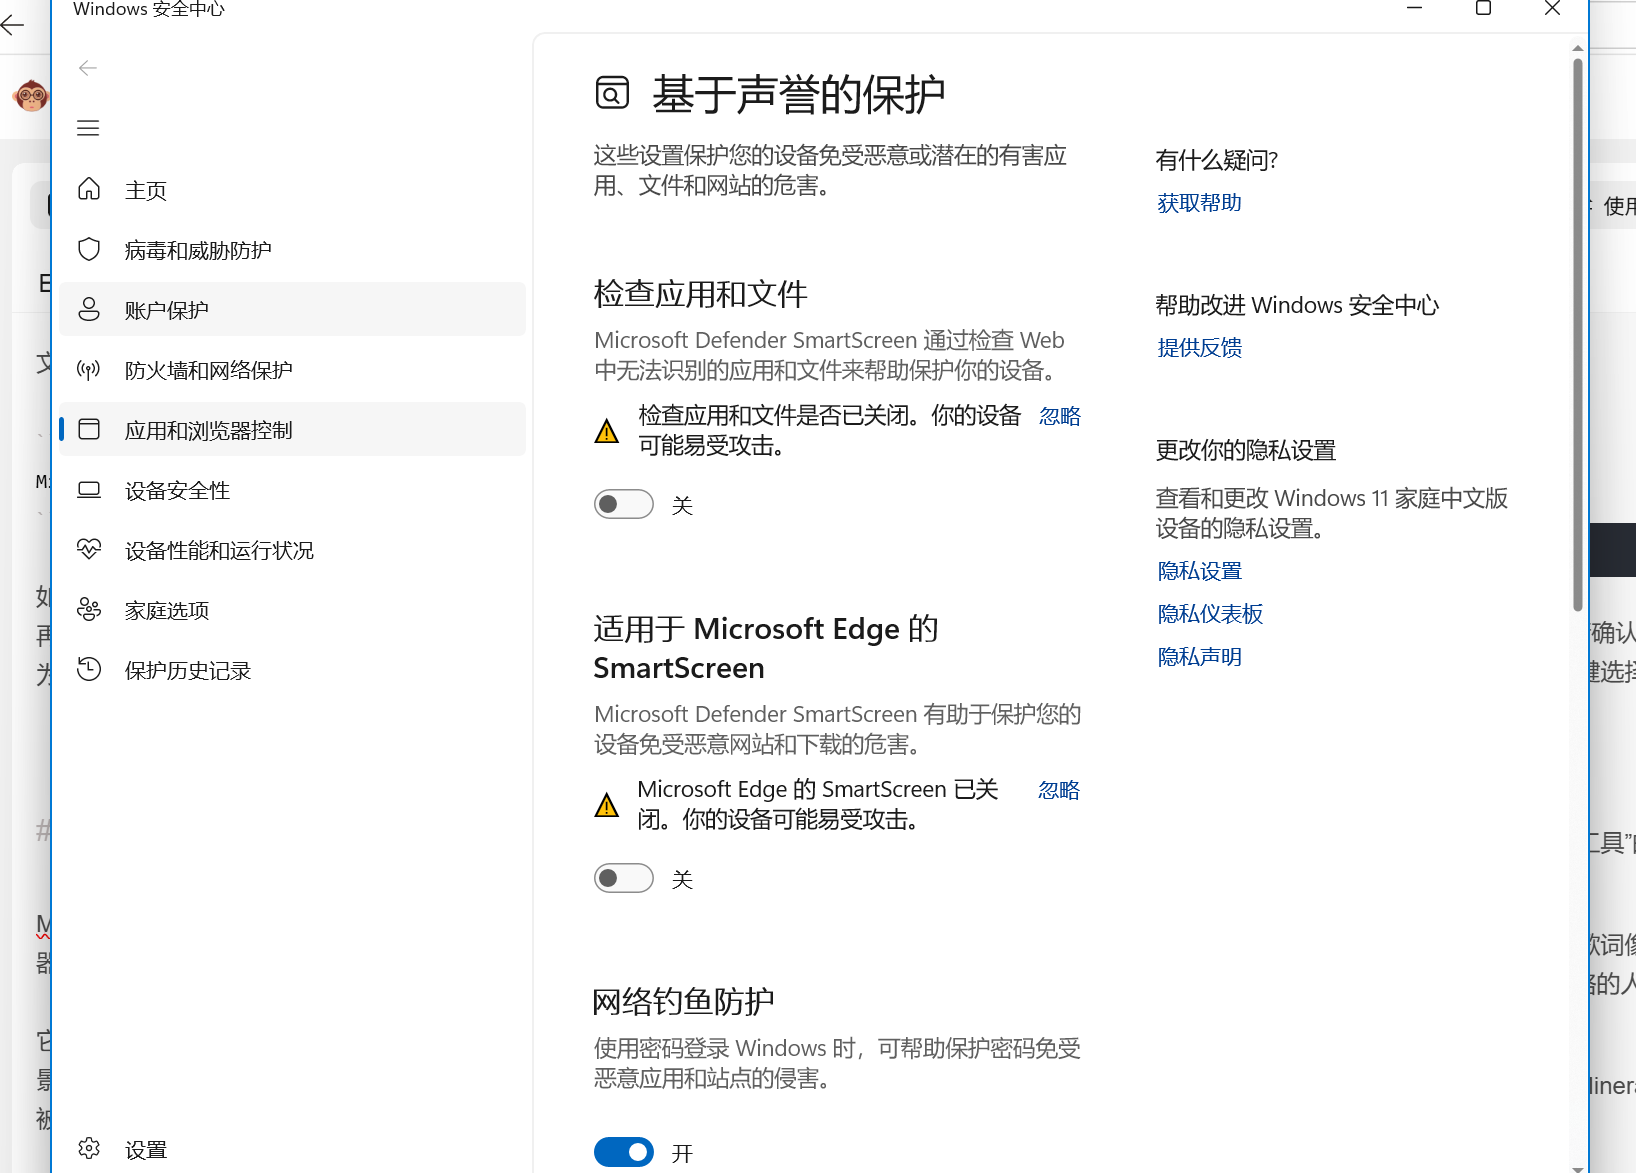Click the warning triangle beside 检查应用和文件 alert
This screenshot has width=1636, height=1173.
coord(606,431)
